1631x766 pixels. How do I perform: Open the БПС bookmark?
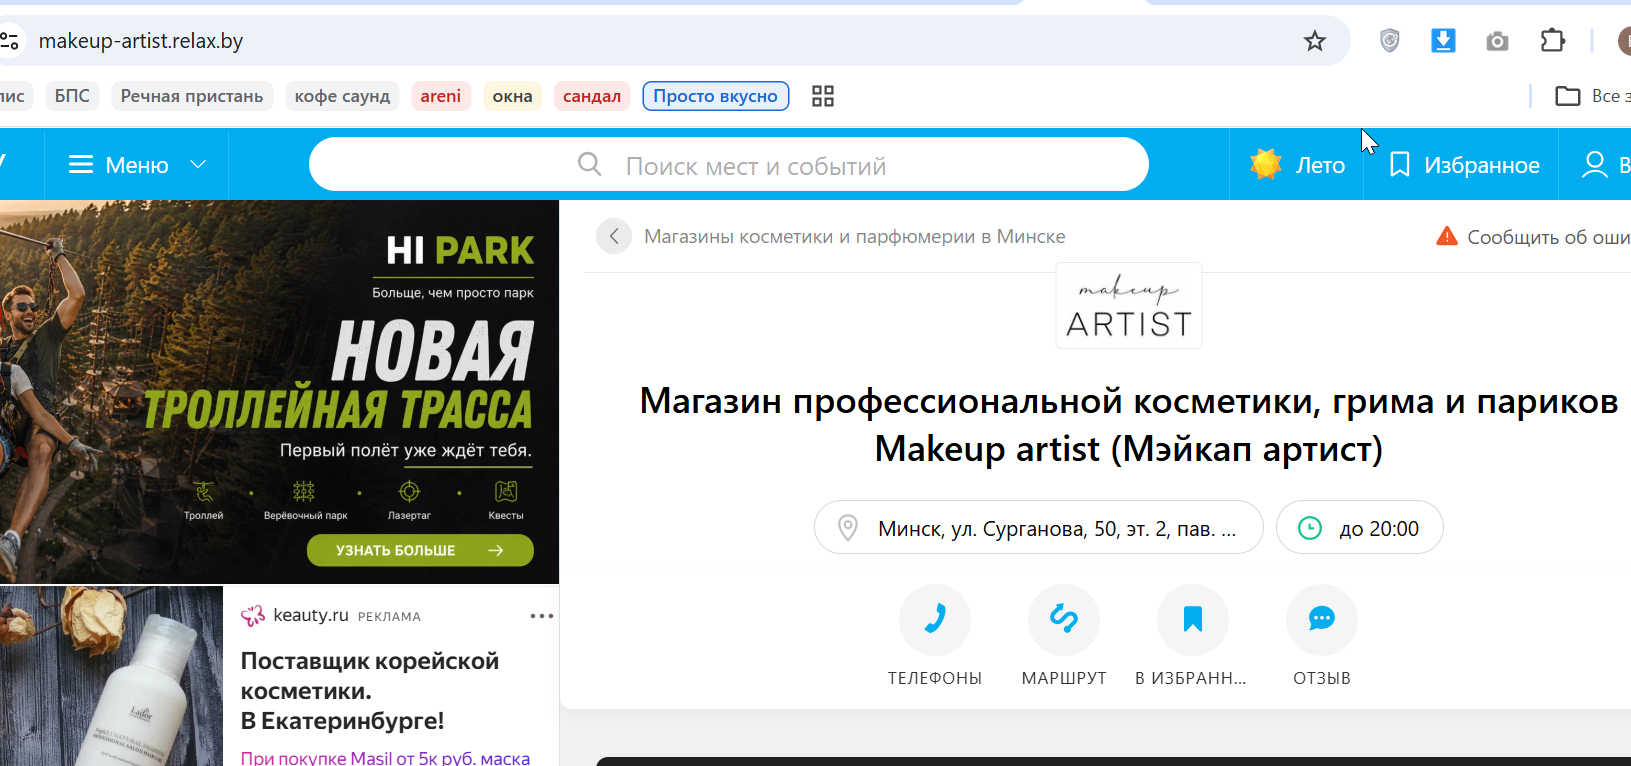pos(72,96)
